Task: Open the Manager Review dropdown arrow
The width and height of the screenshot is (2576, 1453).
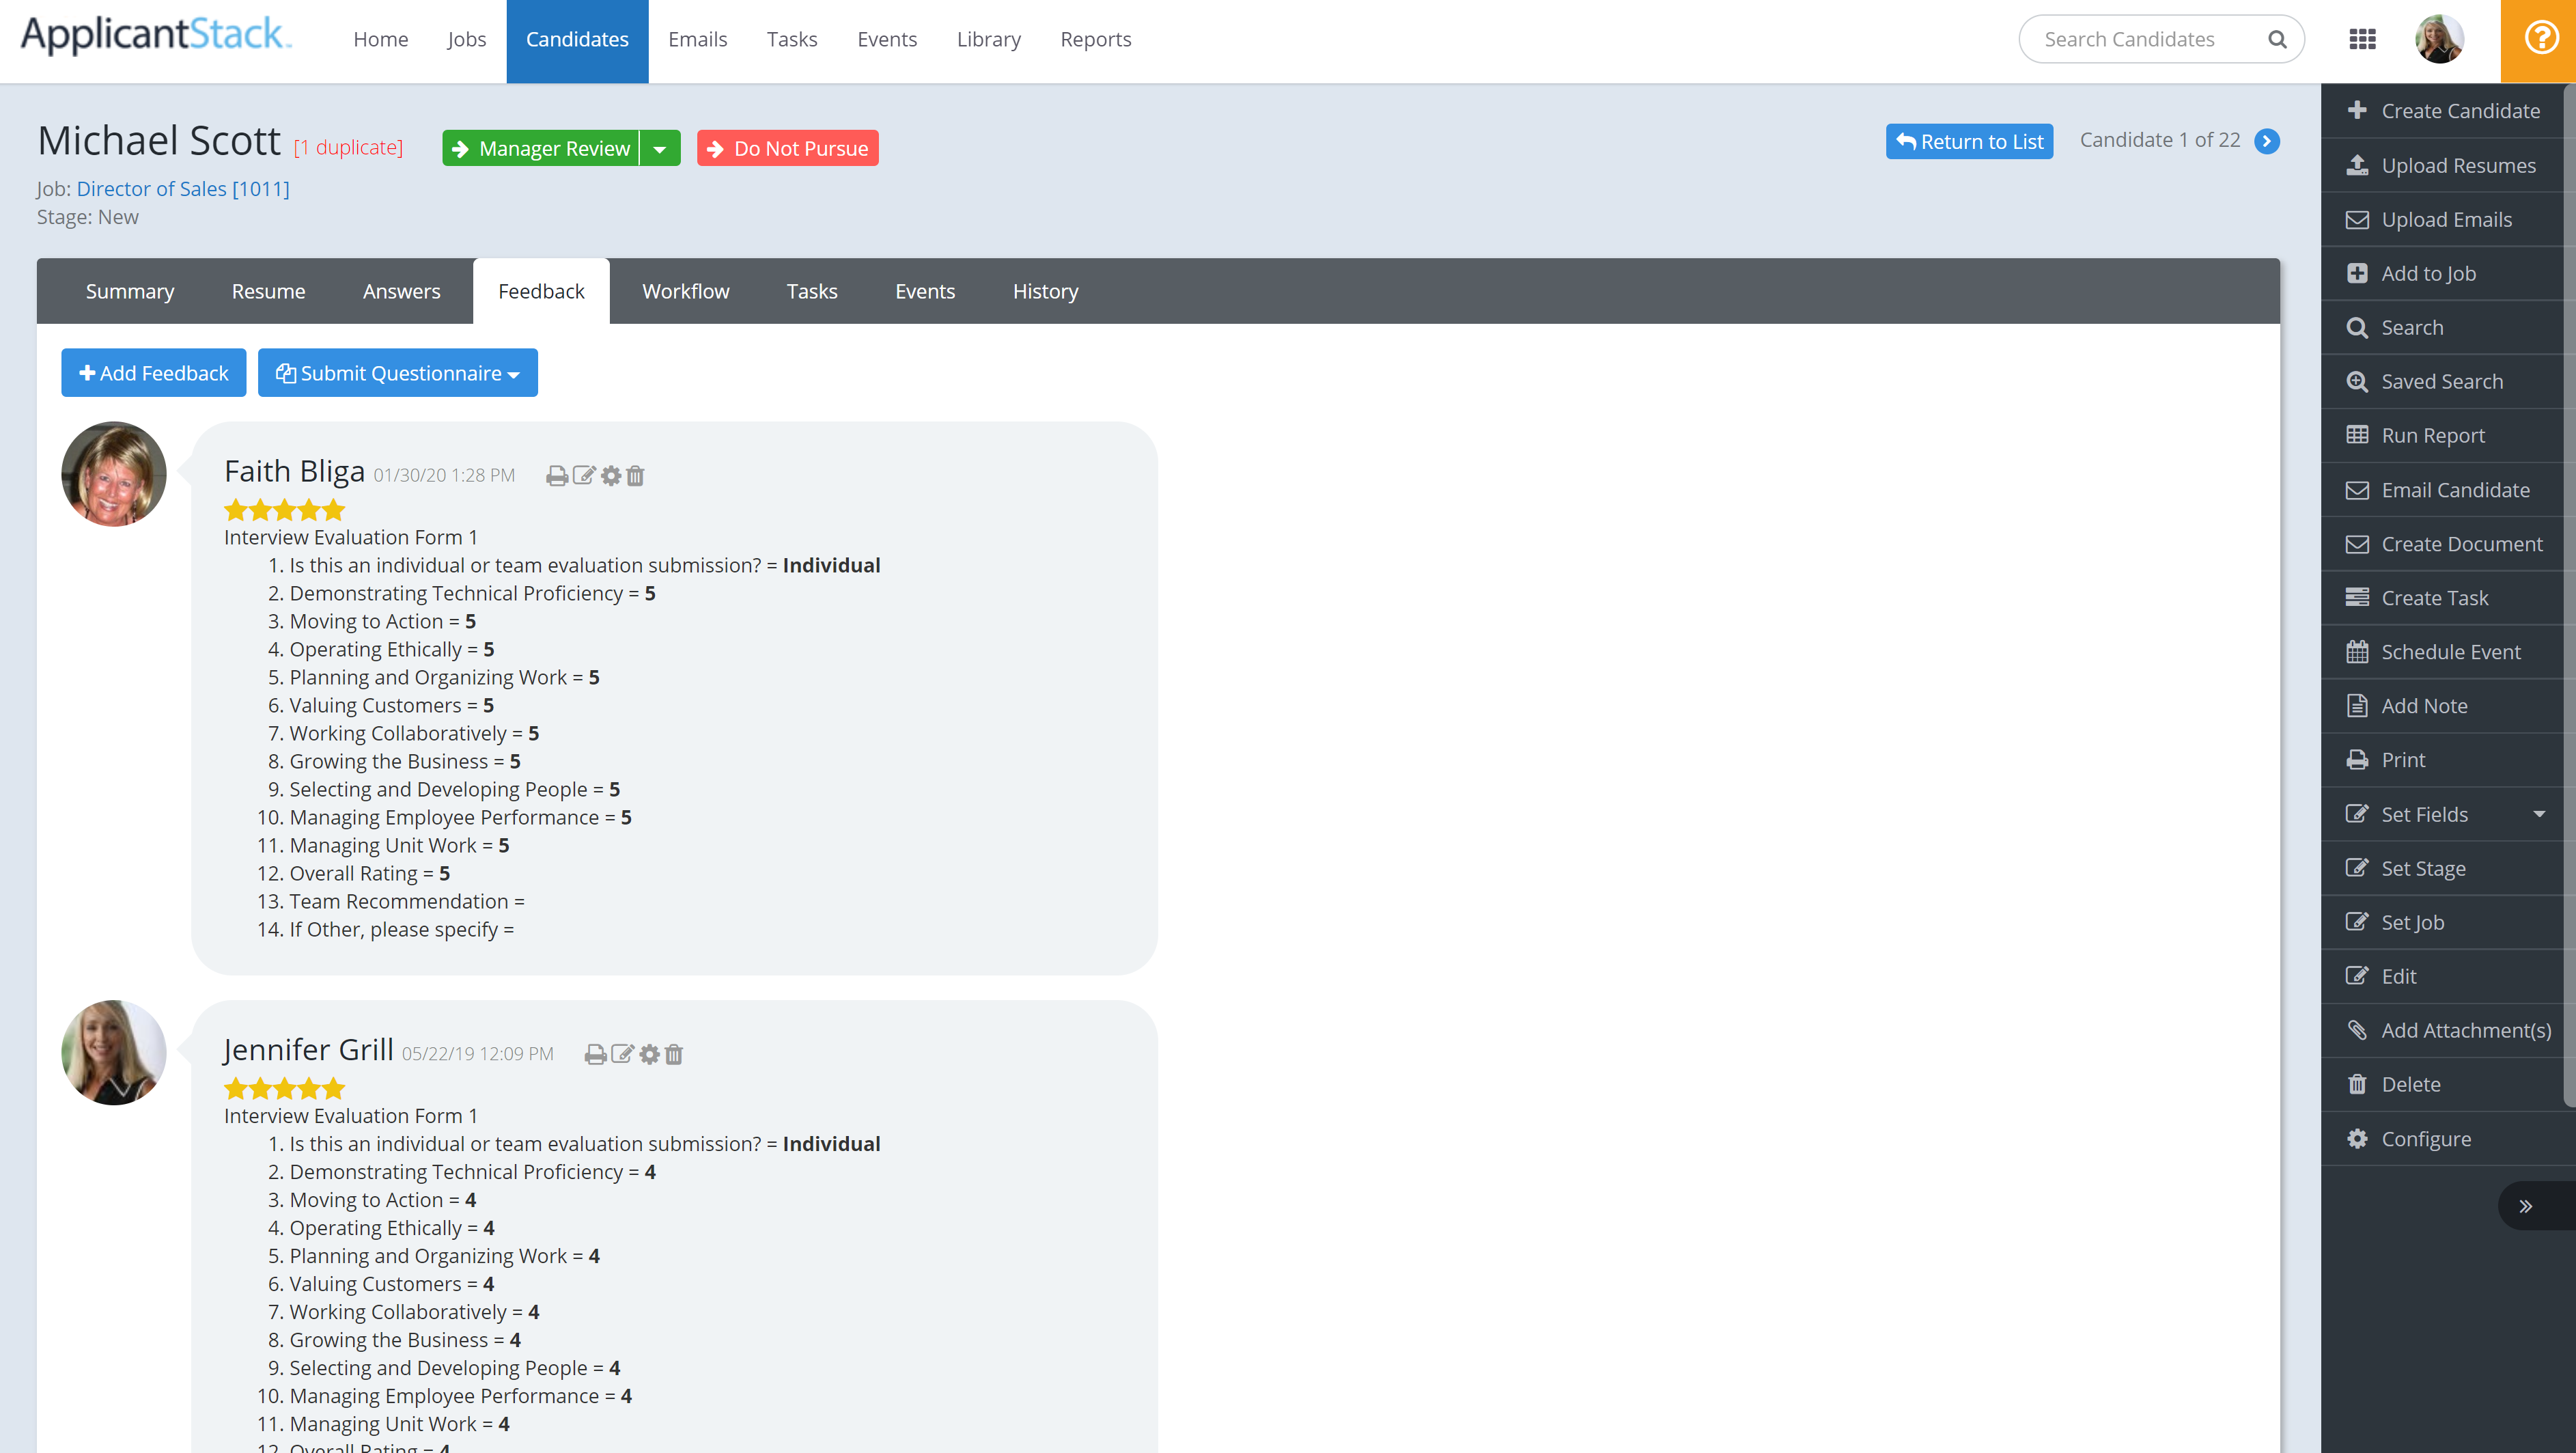Action: (x=660, y=148)
